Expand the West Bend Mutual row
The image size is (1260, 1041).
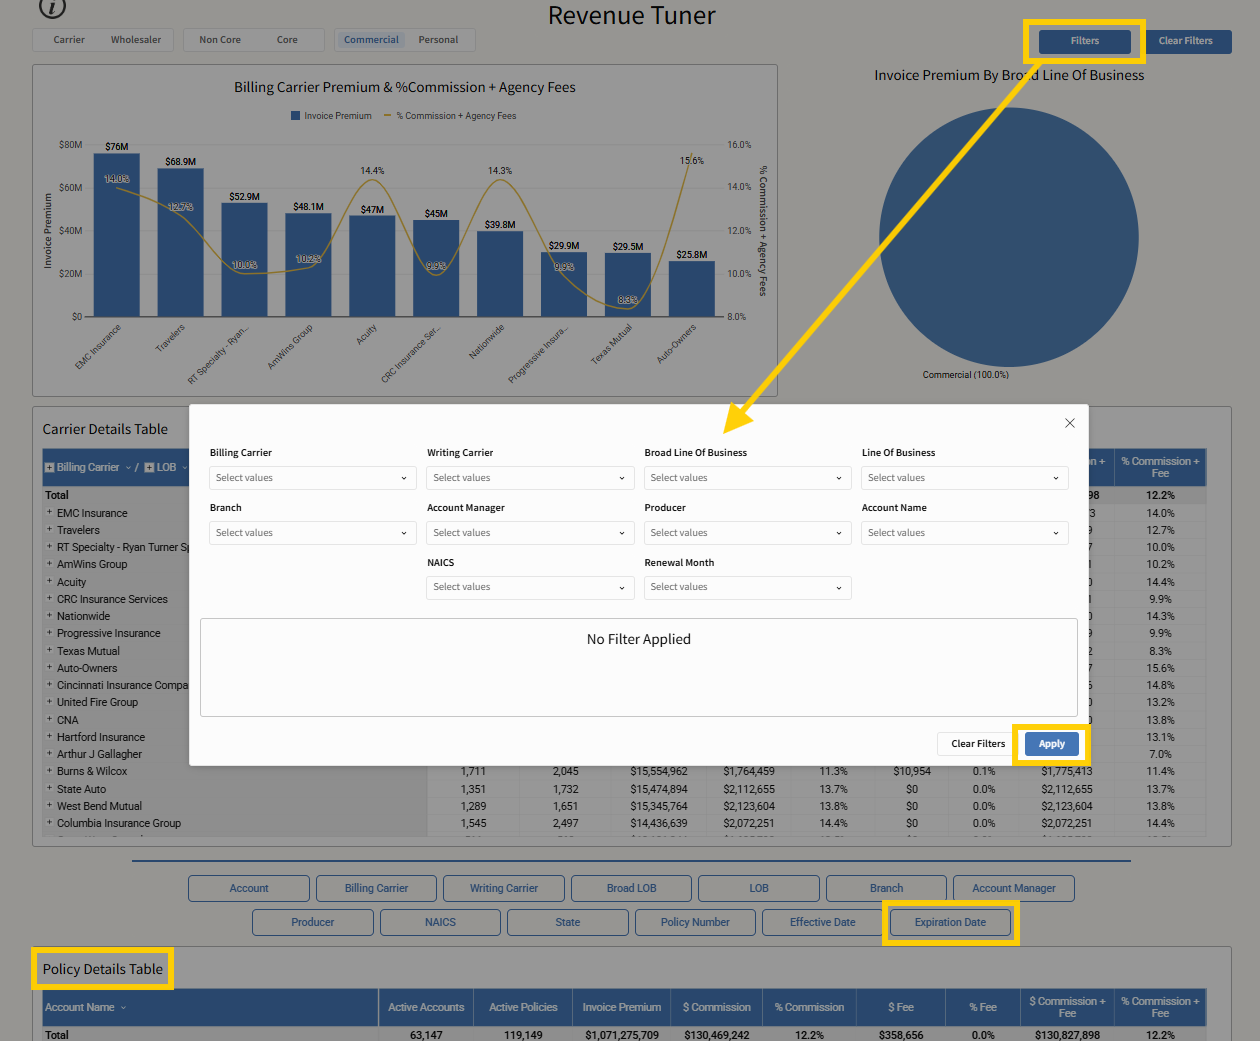coord(49,805)
